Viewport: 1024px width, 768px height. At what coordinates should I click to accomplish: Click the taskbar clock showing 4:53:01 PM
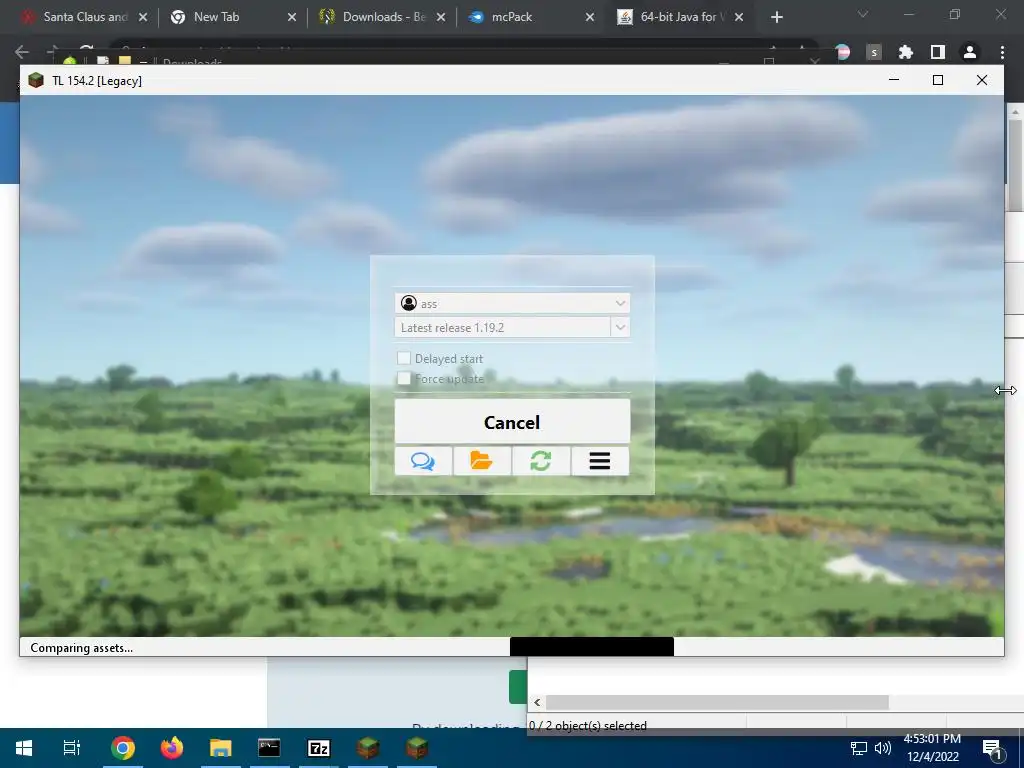932,748
